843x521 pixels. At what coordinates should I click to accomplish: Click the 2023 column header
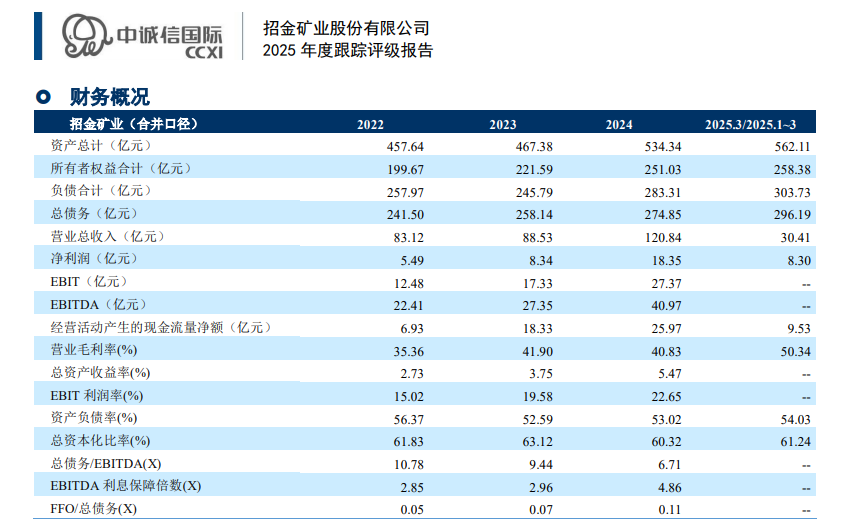(x=503, y=125)
